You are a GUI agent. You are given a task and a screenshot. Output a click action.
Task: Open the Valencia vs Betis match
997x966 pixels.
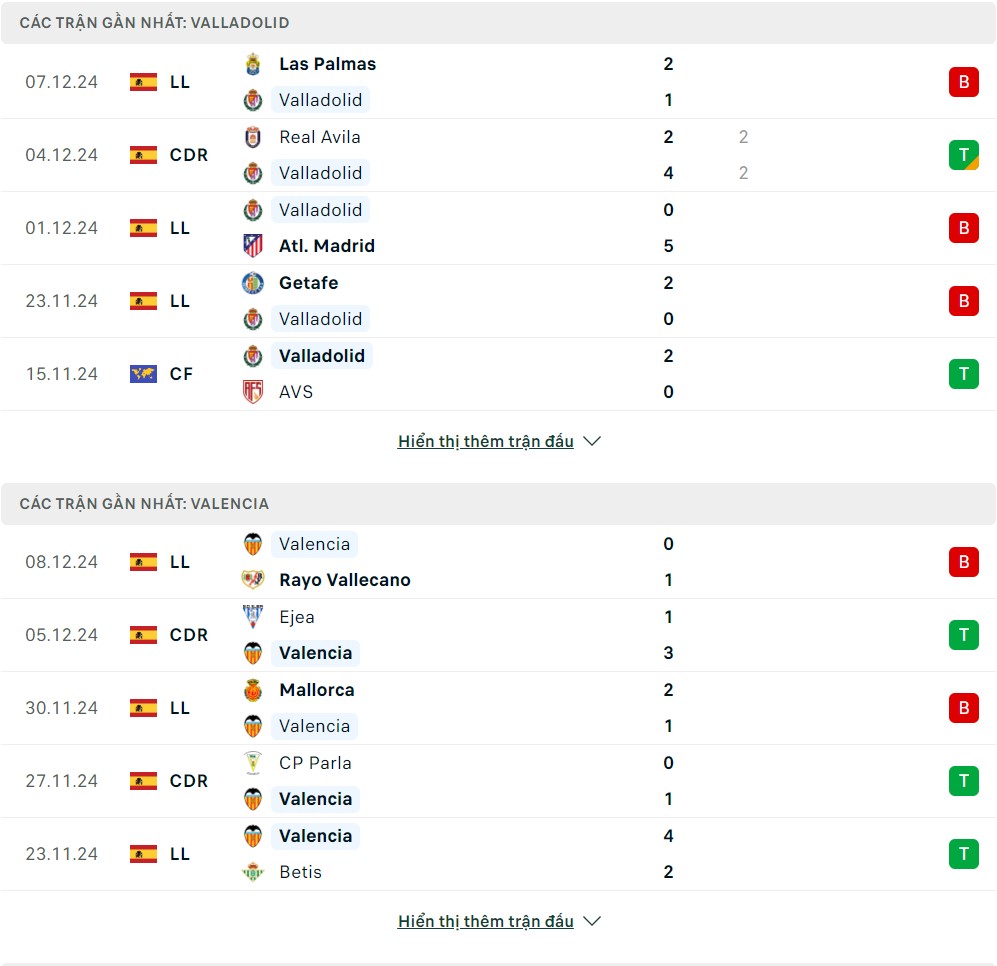tap(500, 854)
